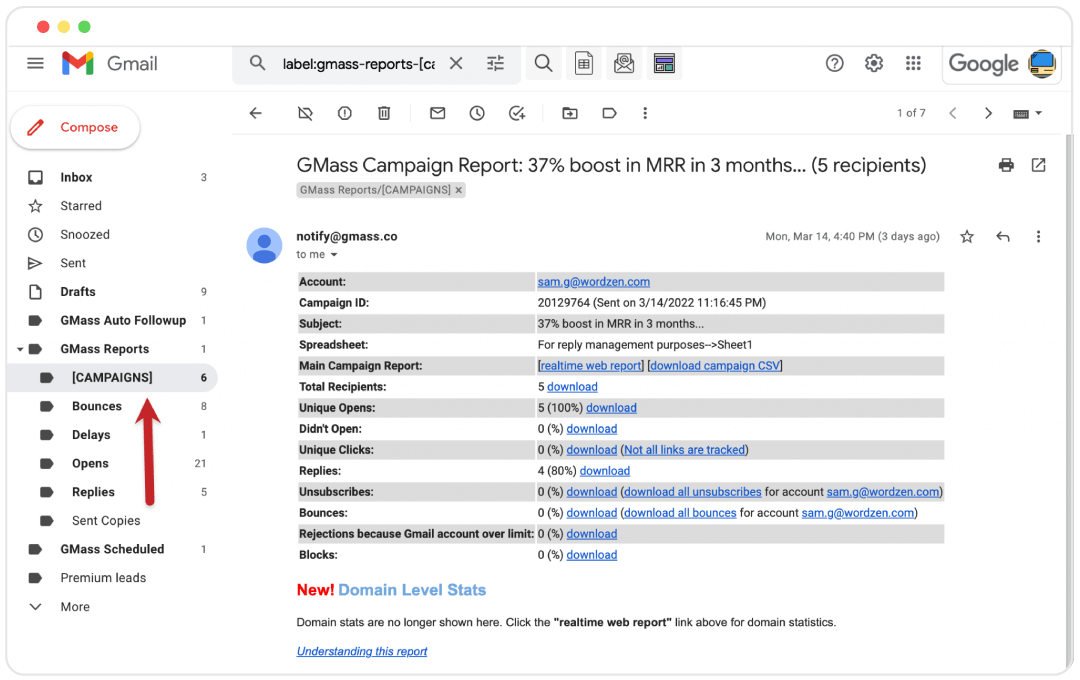Click the GMass compose envelope icon
Image resolution: width=1080 pixels, height=680 pixels.
[x=624, y=62]
